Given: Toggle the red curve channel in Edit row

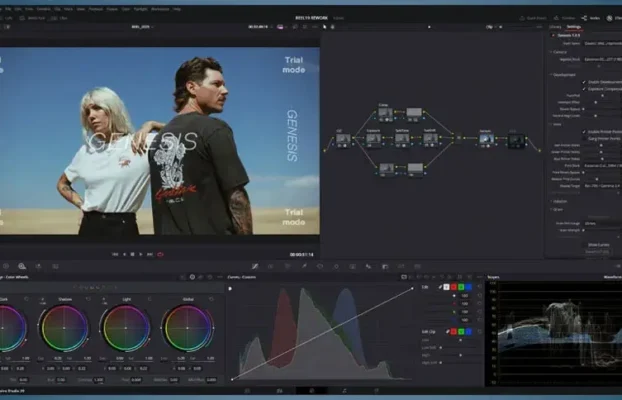Looking at the screenshot, I should [x=453, y=287].
